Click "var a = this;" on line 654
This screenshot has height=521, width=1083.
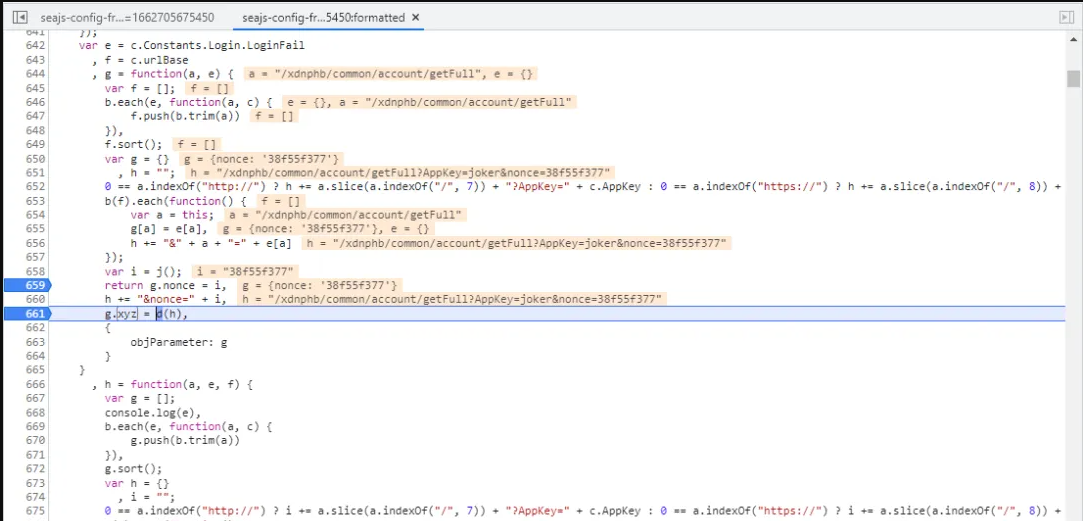(173, 215)
